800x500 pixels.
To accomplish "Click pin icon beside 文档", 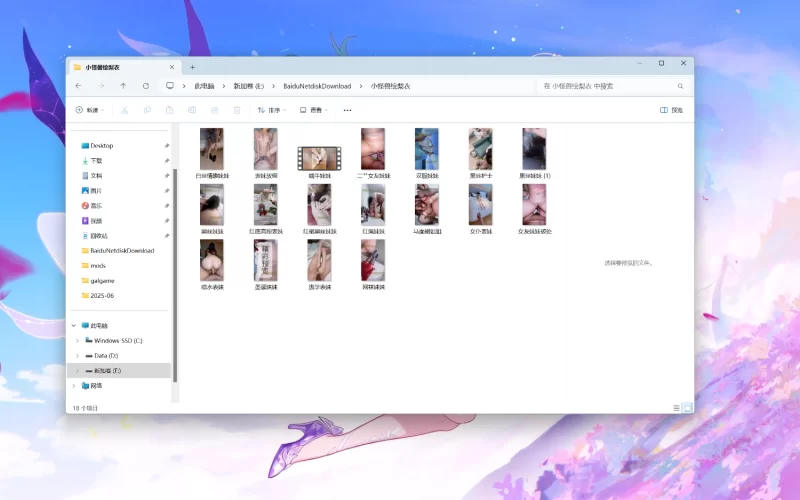I will coord(166,176).
